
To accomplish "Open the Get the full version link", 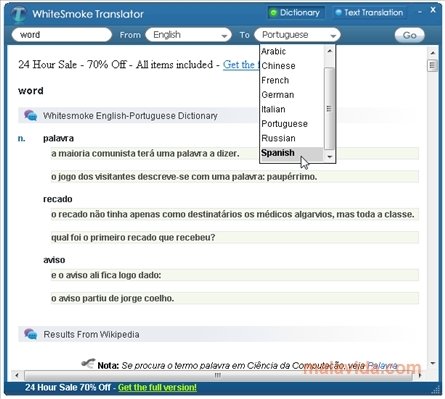I will [x=157, y=388].
